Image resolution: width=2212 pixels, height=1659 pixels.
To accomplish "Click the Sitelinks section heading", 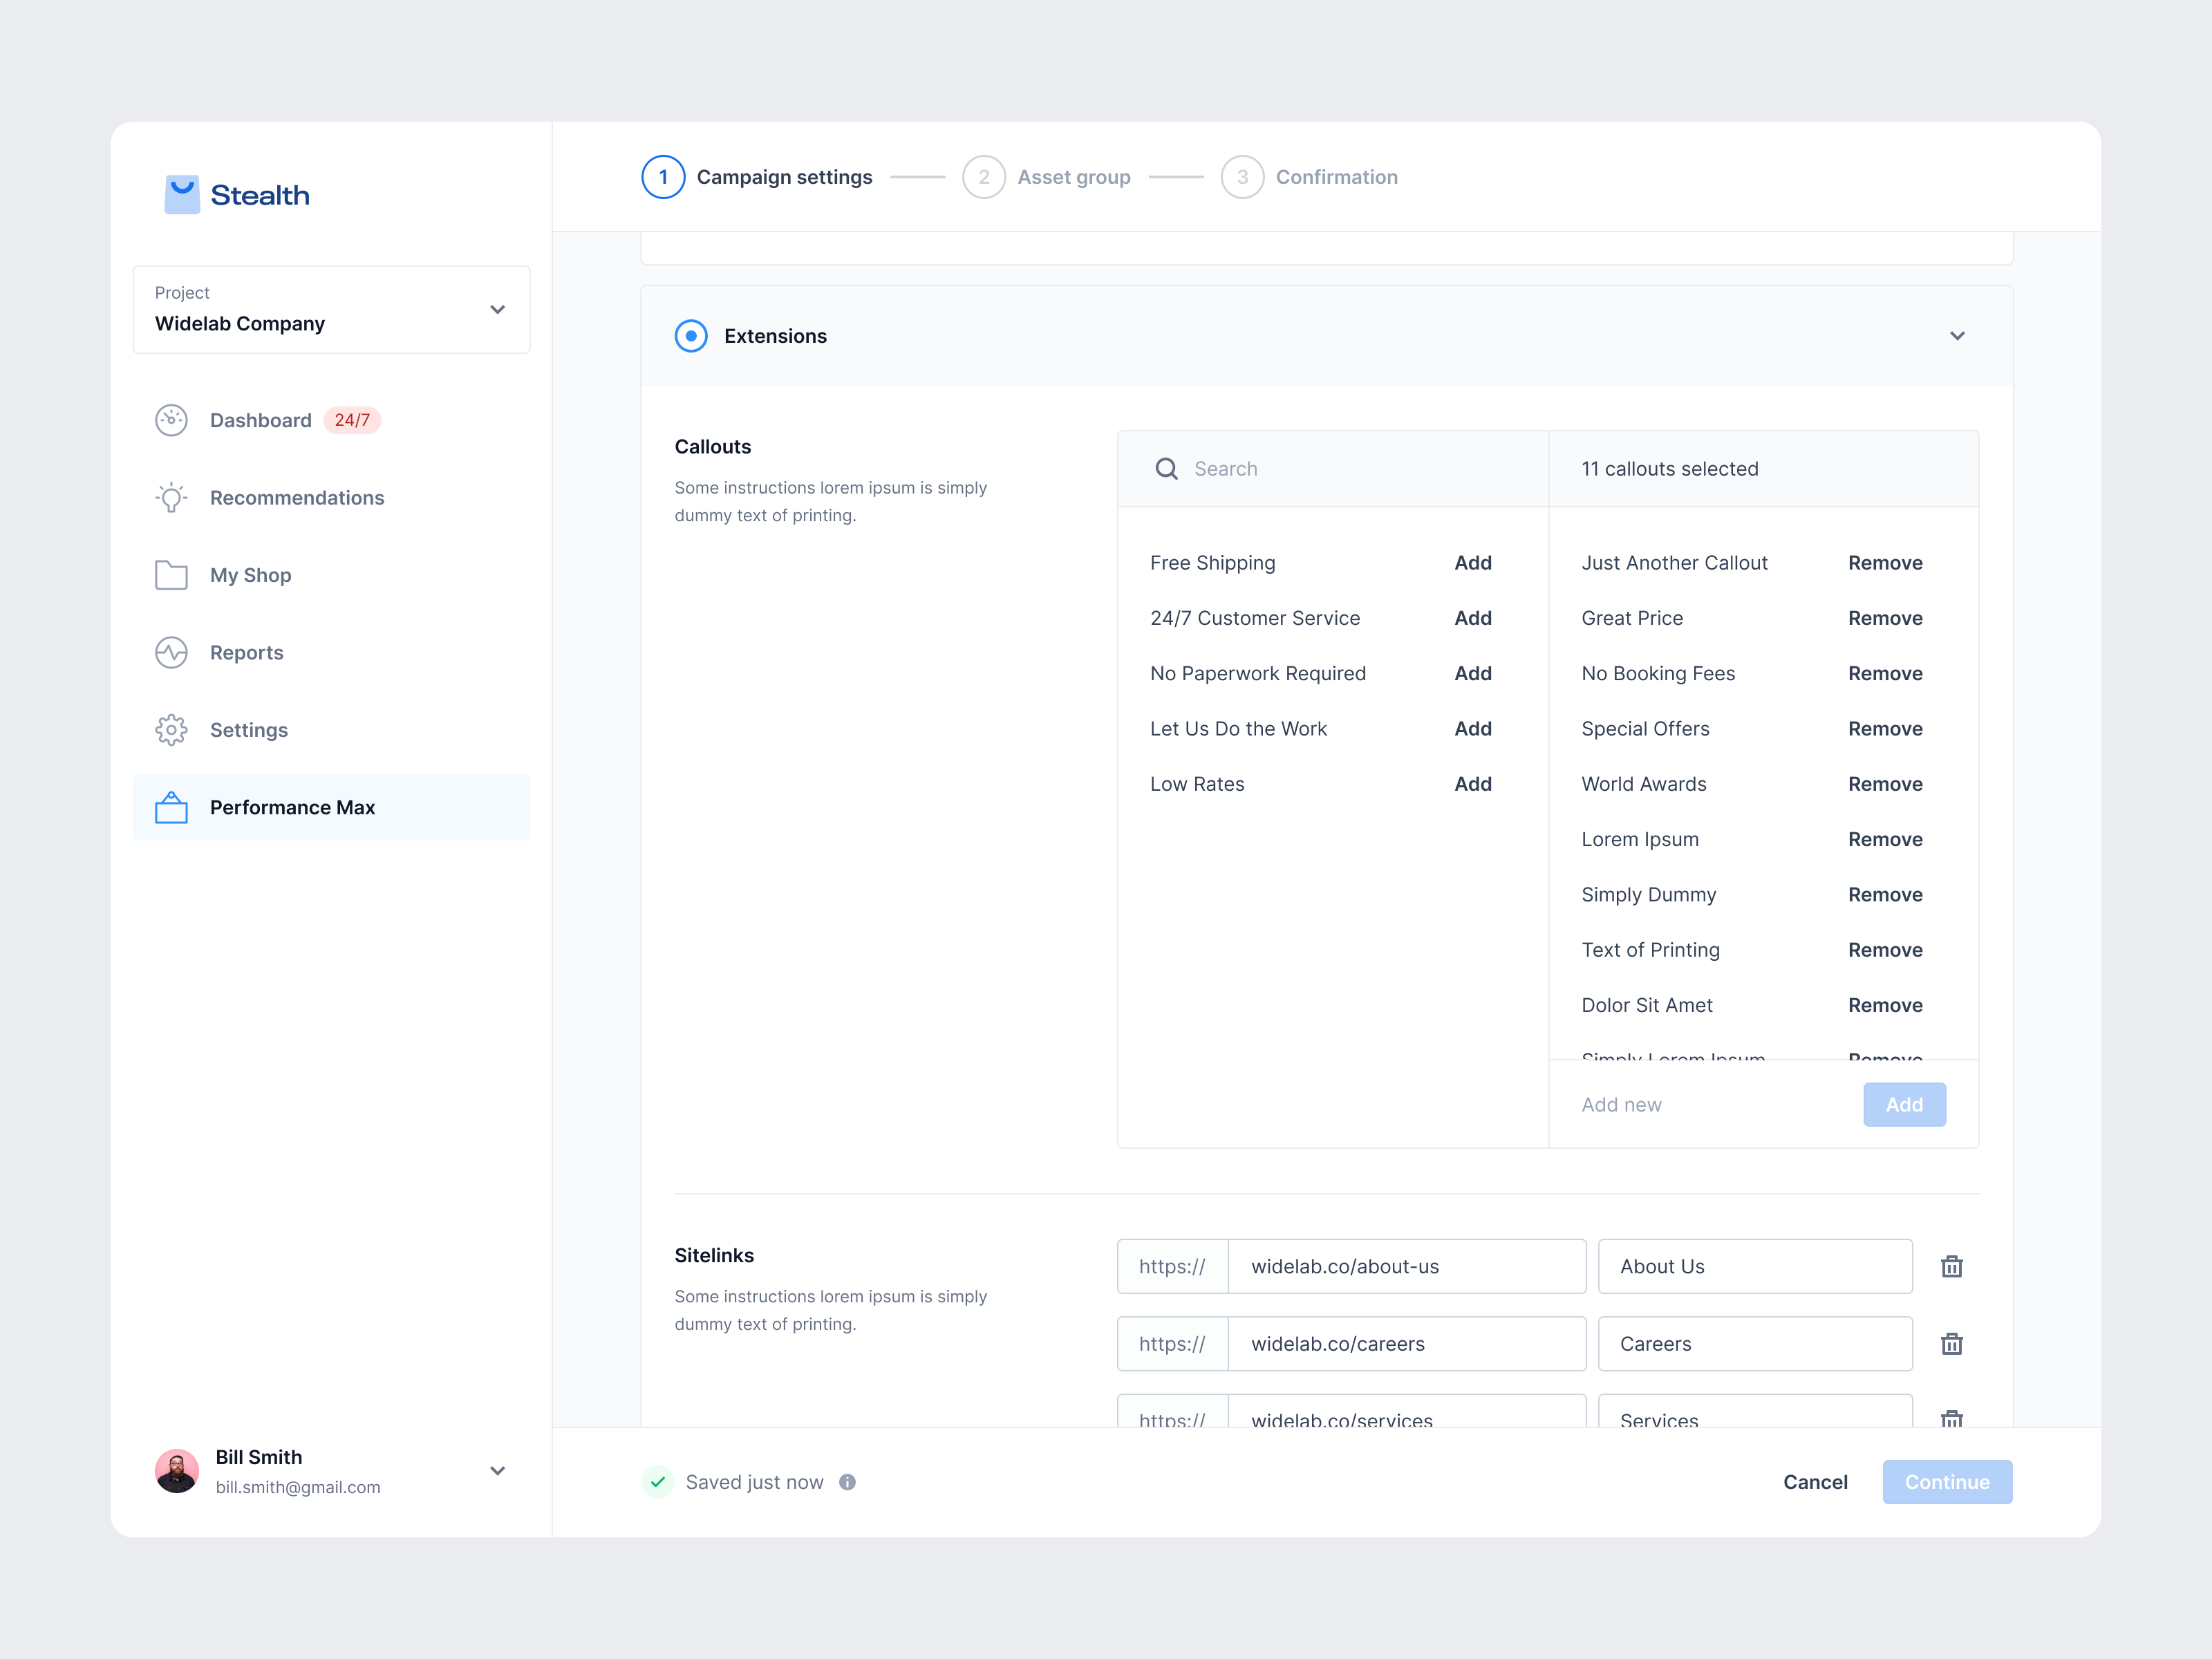I will point(714,1255).
